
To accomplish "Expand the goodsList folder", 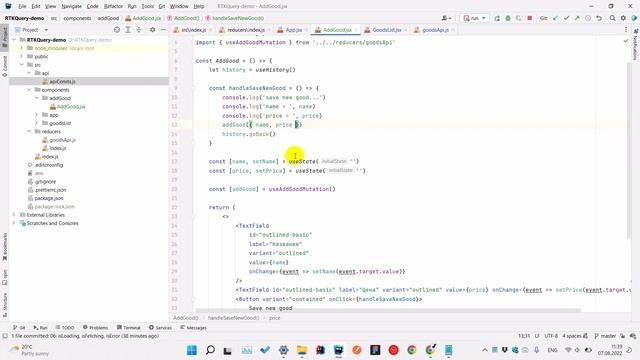I will pos(36,123).
